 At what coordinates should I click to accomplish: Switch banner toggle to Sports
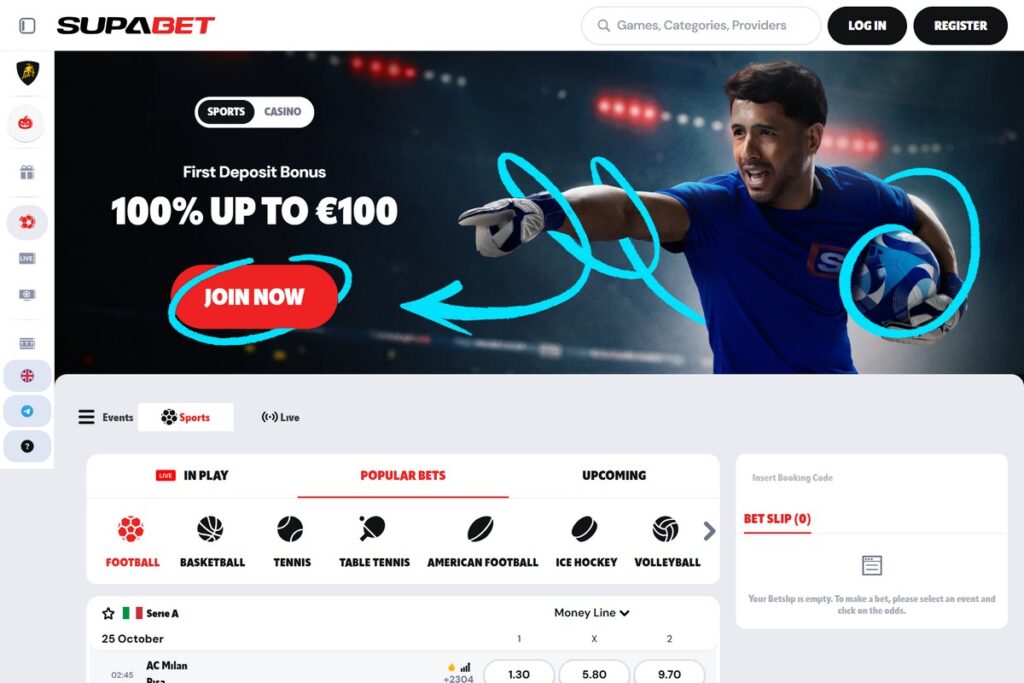pyautogui.click(x=226, y=112)
